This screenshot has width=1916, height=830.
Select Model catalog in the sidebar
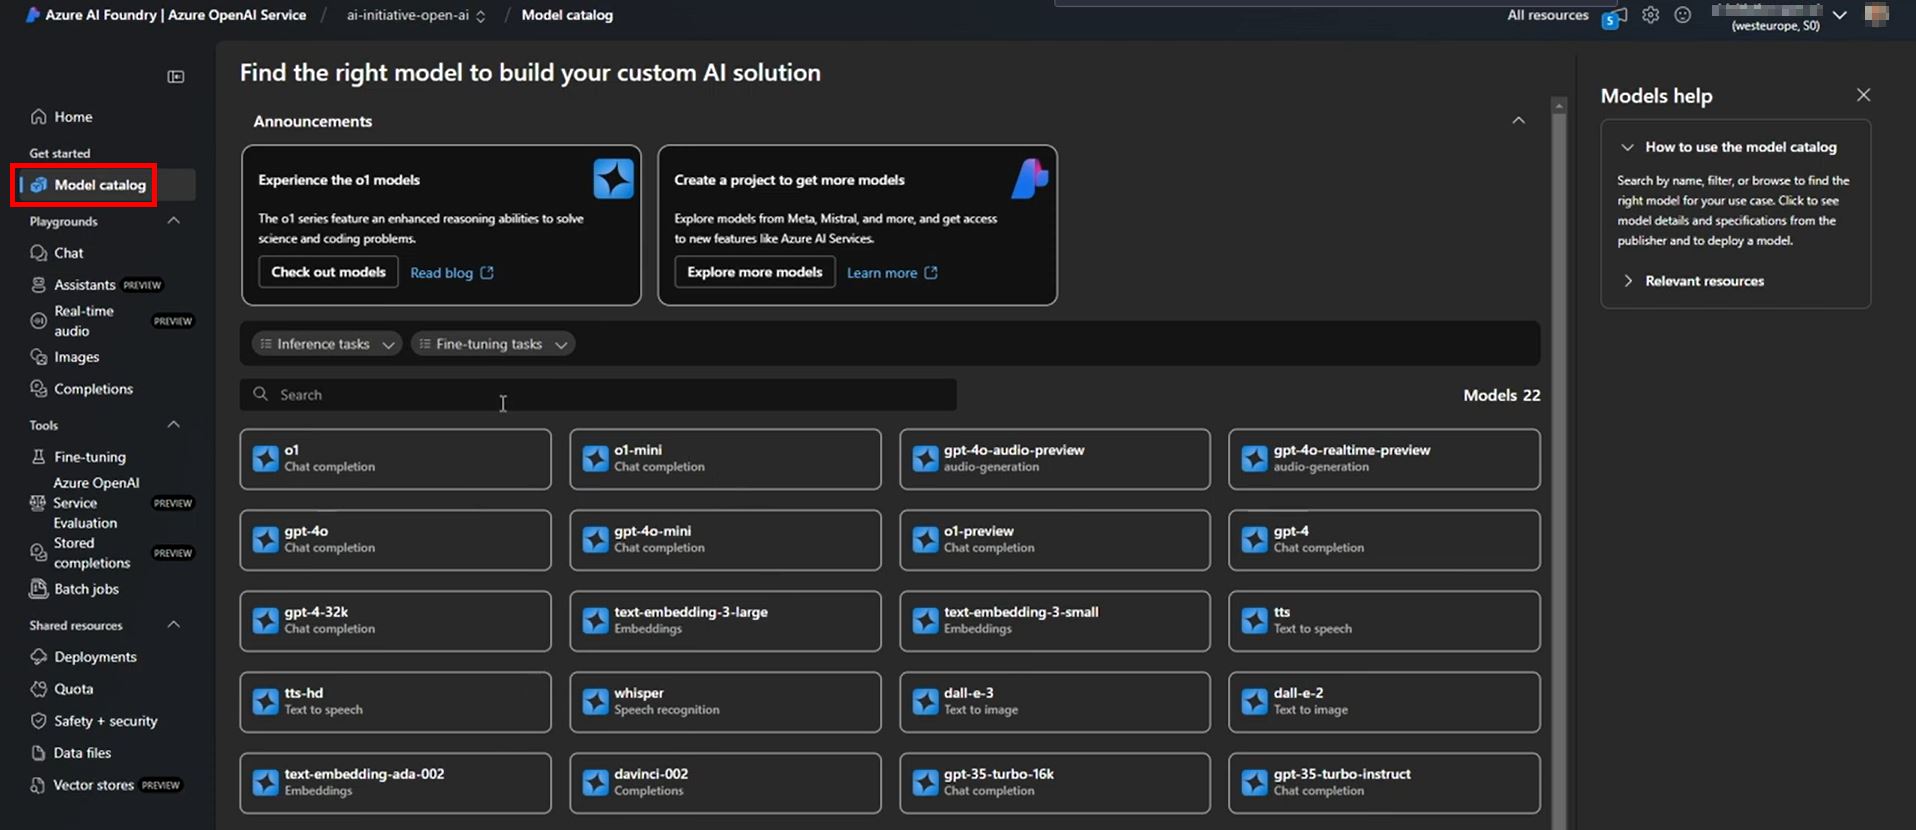coord(100,185)
